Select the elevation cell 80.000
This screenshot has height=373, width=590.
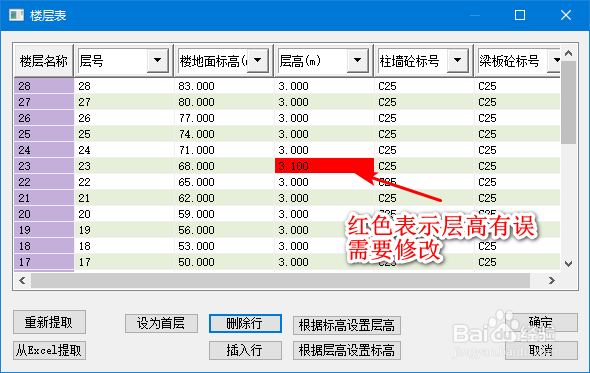pyautogui.click(x=224, y=102)
